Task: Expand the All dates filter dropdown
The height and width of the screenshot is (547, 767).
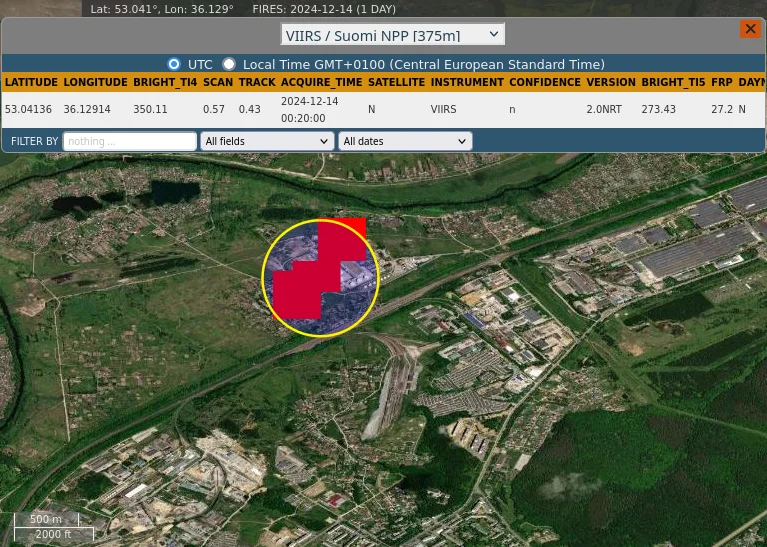Action: pos(404,142)
